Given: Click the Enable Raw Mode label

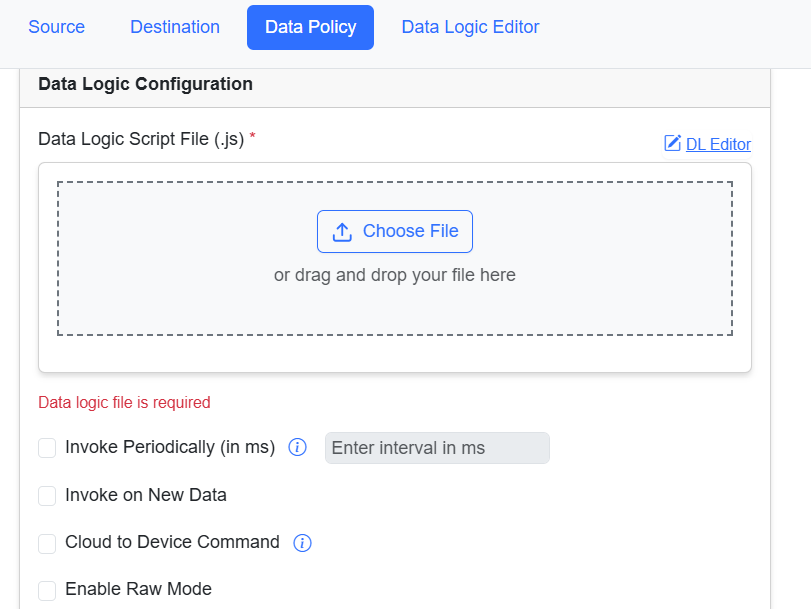Looking at the screenshot, I should click(139, 589).
